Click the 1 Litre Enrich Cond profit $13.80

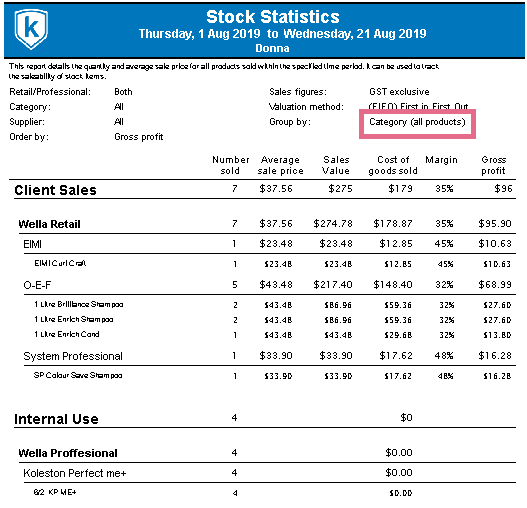pyautogui.click(x=497, y=335)
